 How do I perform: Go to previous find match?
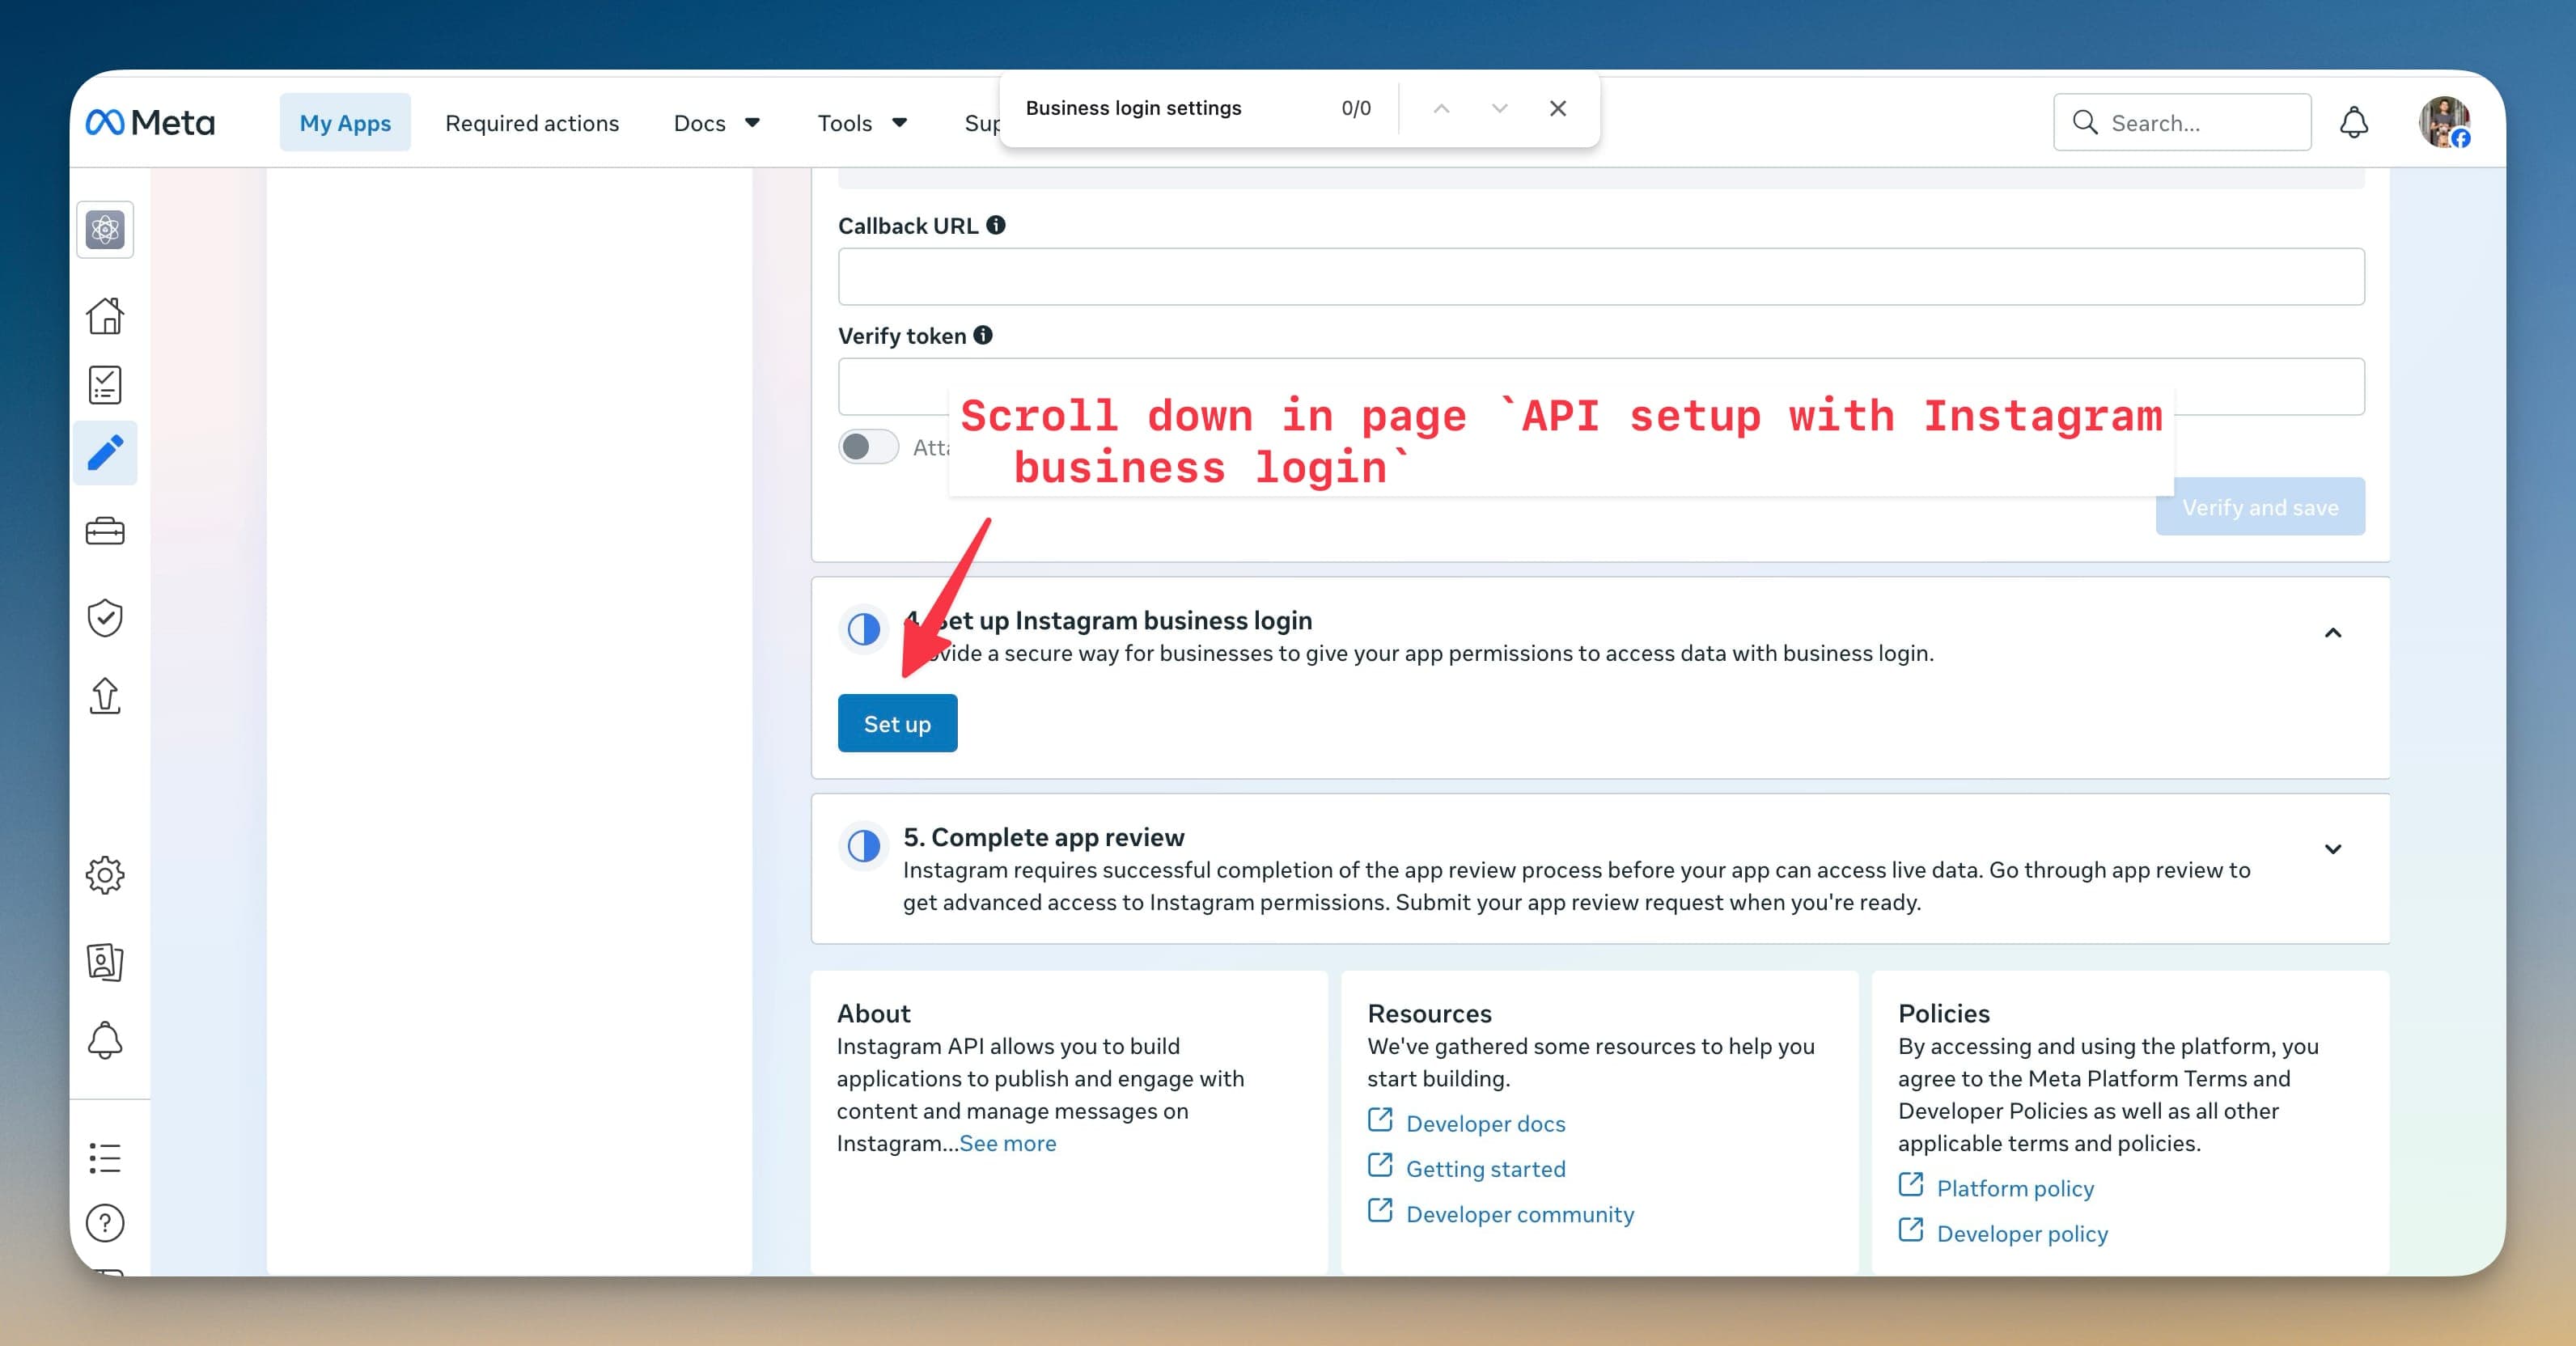pyautogui.click(x=1441, y=108)
